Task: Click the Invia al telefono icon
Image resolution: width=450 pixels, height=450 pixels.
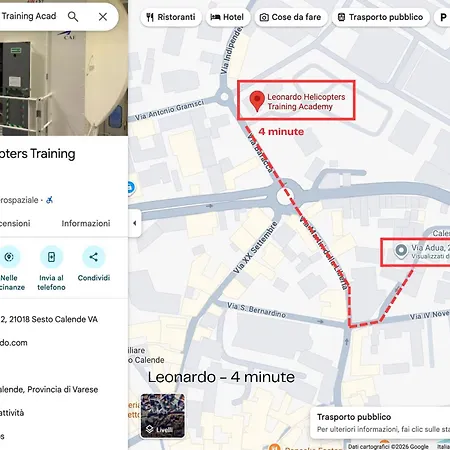Action: pos(51,257)
